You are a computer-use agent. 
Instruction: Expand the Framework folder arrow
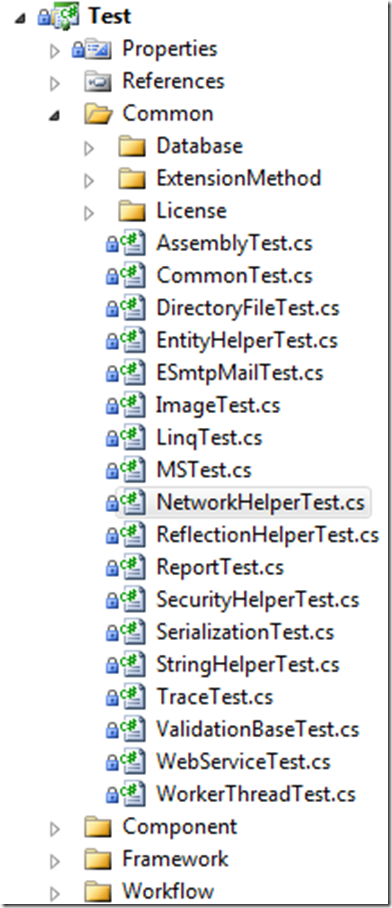pyautogui.click(x=55, y=860)
